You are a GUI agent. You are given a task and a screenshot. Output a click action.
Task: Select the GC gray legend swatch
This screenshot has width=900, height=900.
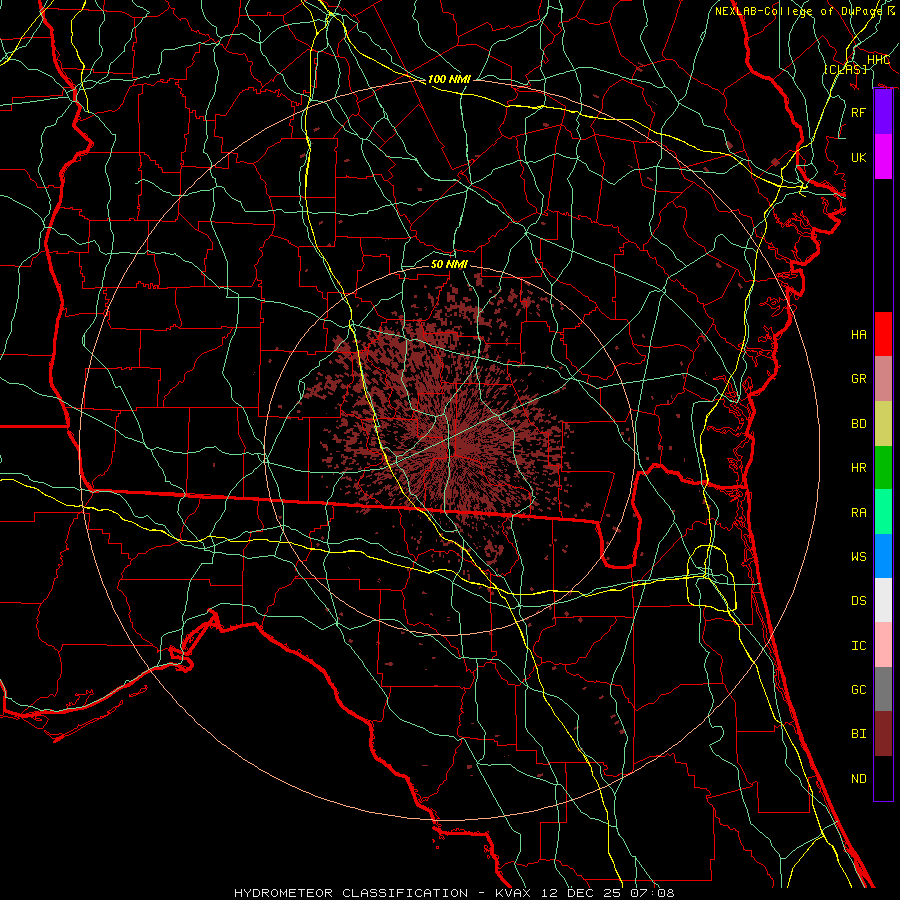(x=883, y=689)
